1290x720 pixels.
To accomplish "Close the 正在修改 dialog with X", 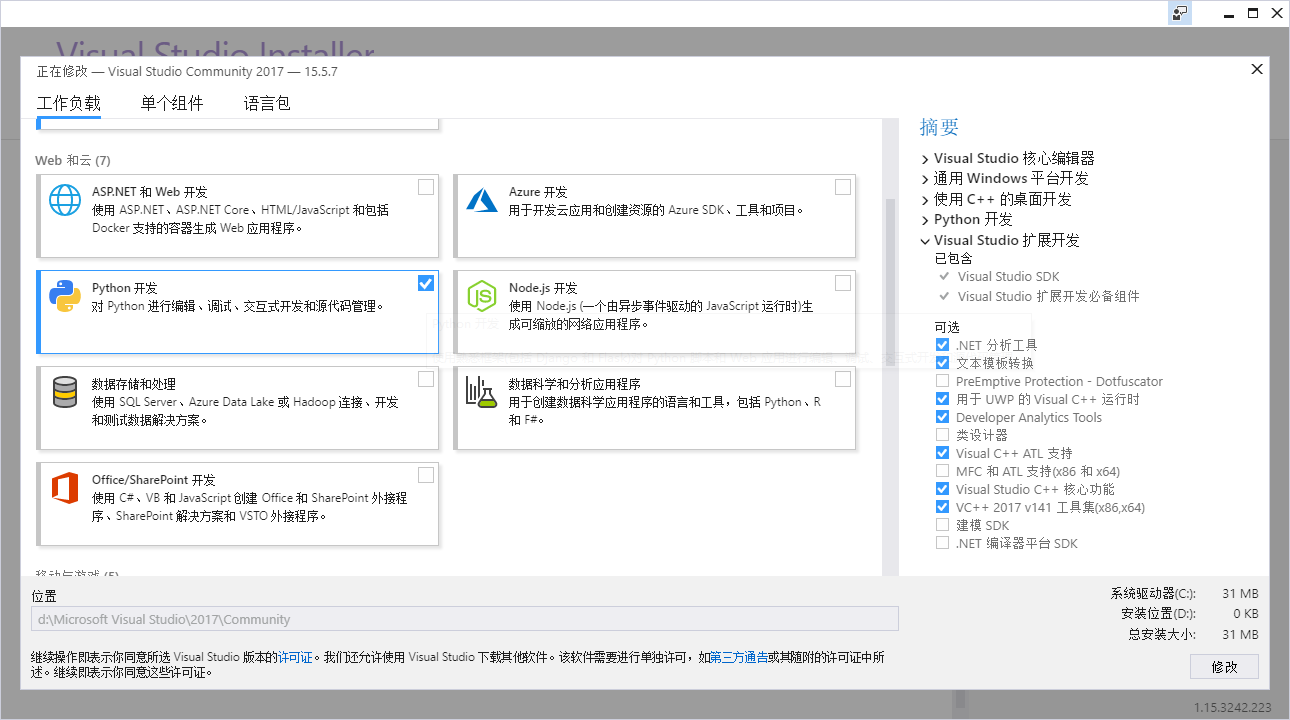I will (1257, 69).
